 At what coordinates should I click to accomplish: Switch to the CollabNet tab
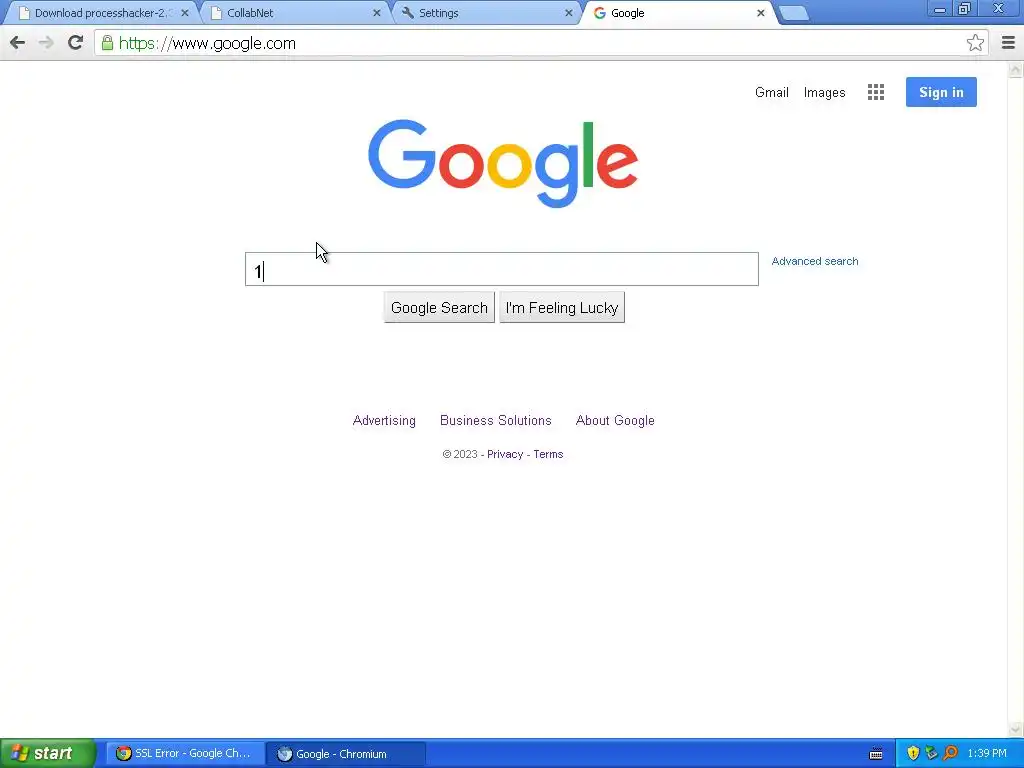[x=294, y=13]
